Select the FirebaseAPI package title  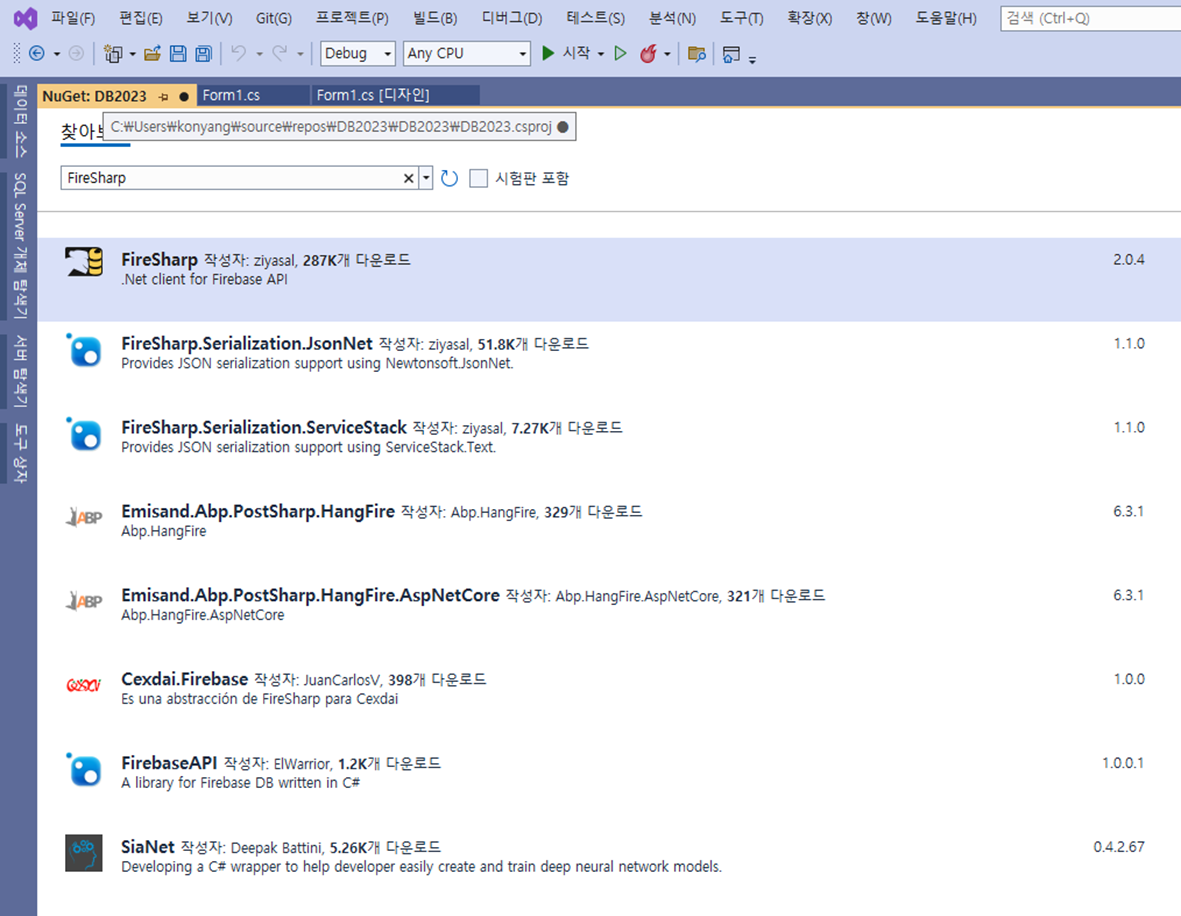tap(169, 763)
